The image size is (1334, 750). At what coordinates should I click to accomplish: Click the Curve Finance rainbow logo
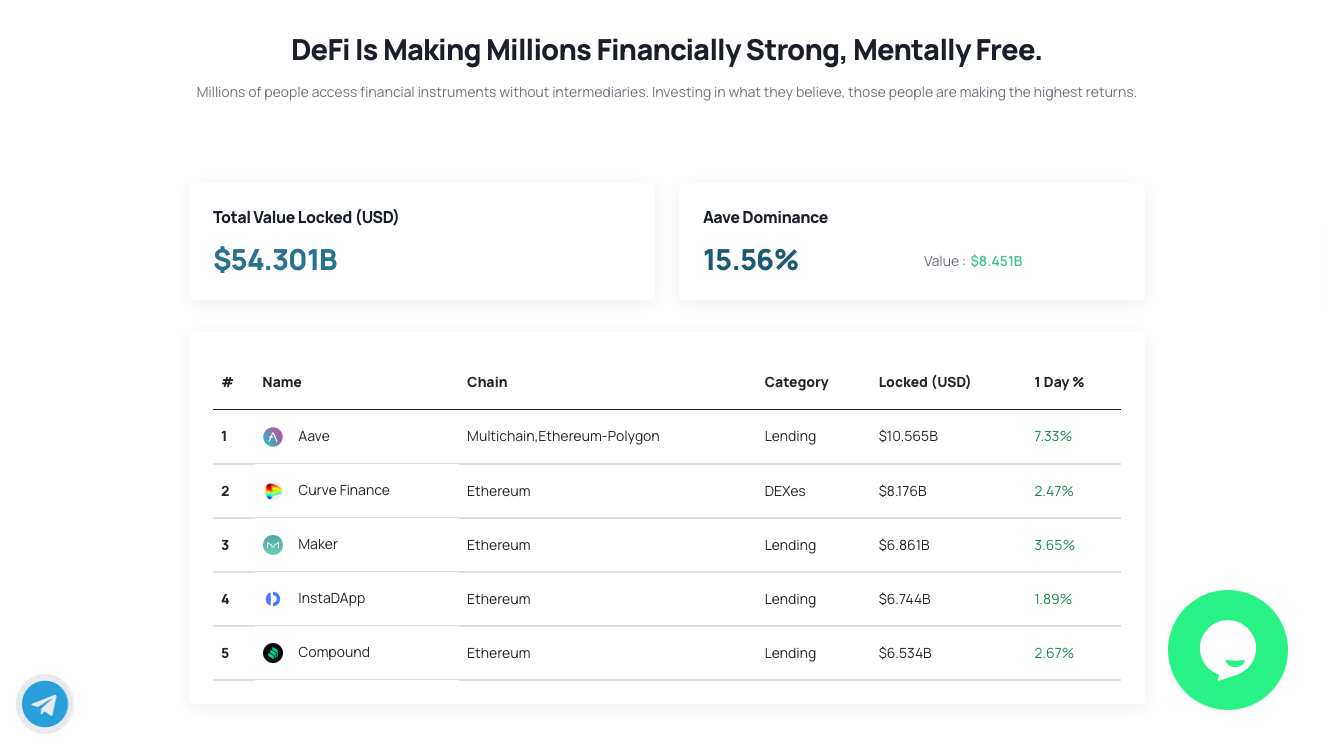coord(273,491)
